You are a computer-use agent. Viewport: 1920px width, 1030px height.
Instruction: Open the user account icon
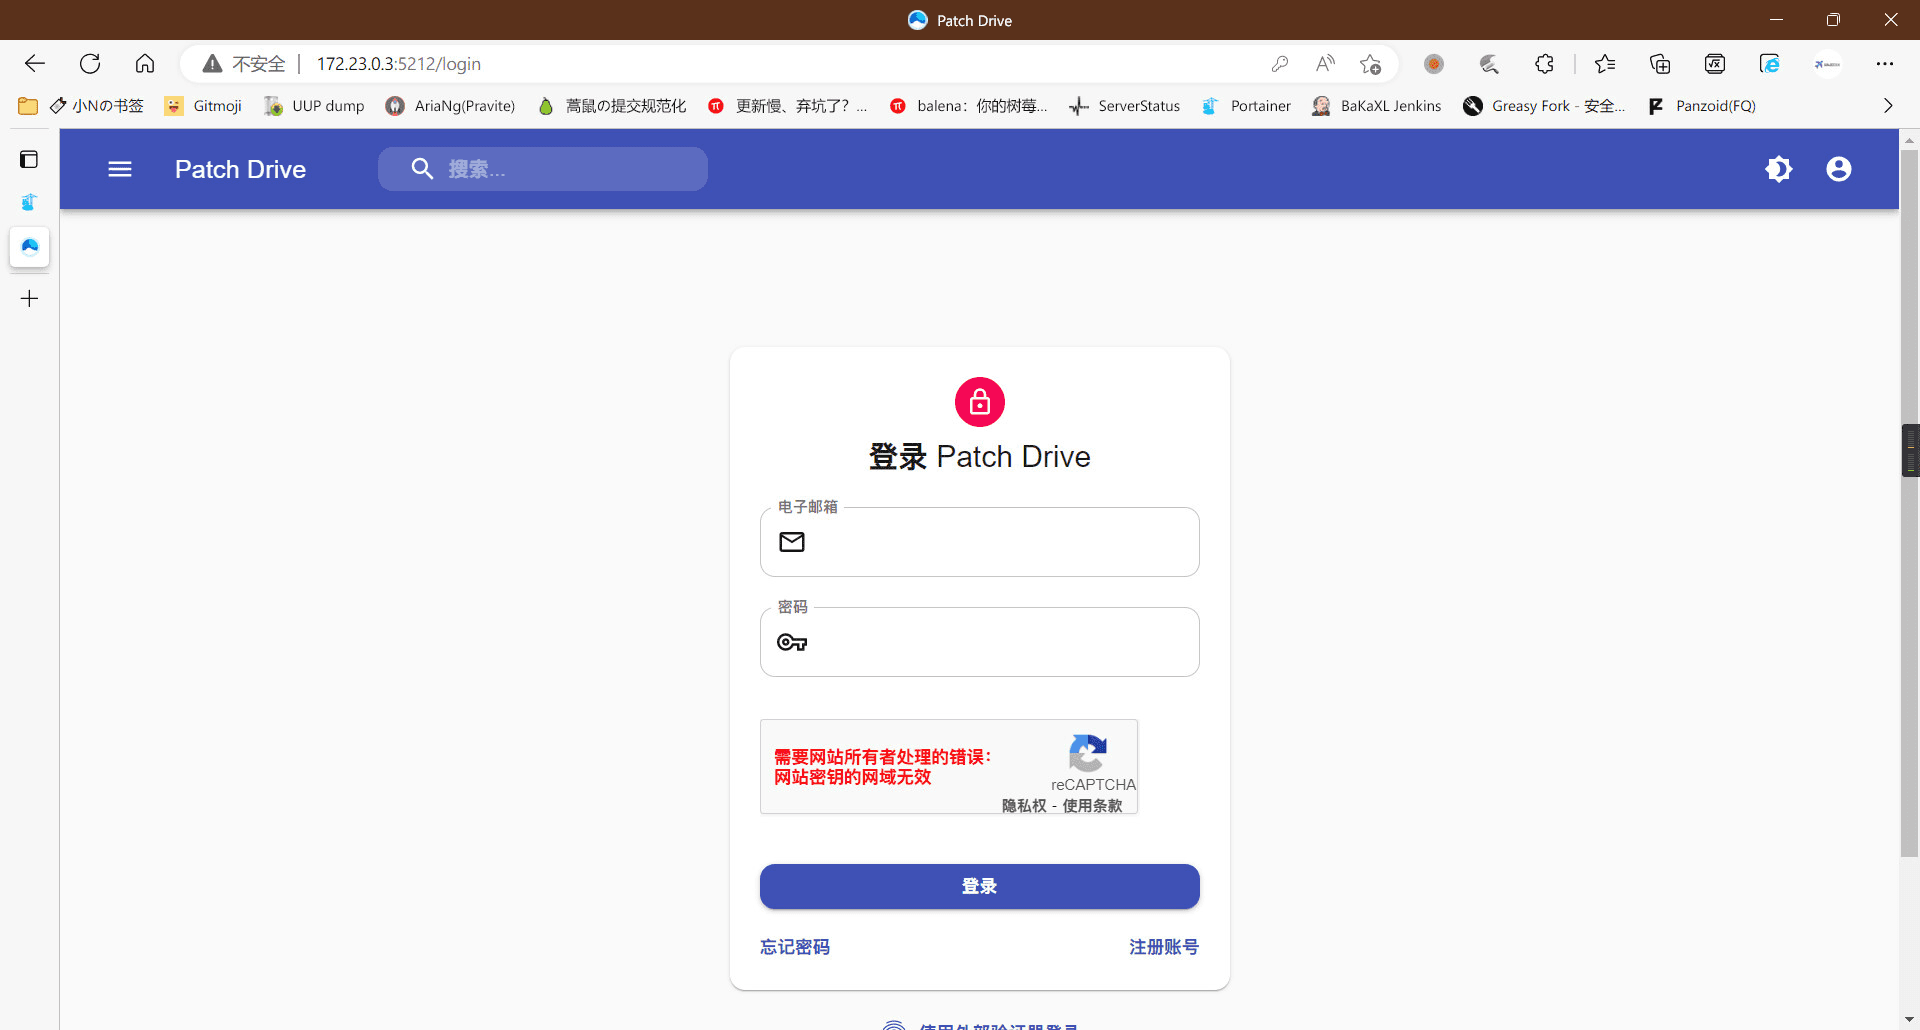[x=1839, y=169]
